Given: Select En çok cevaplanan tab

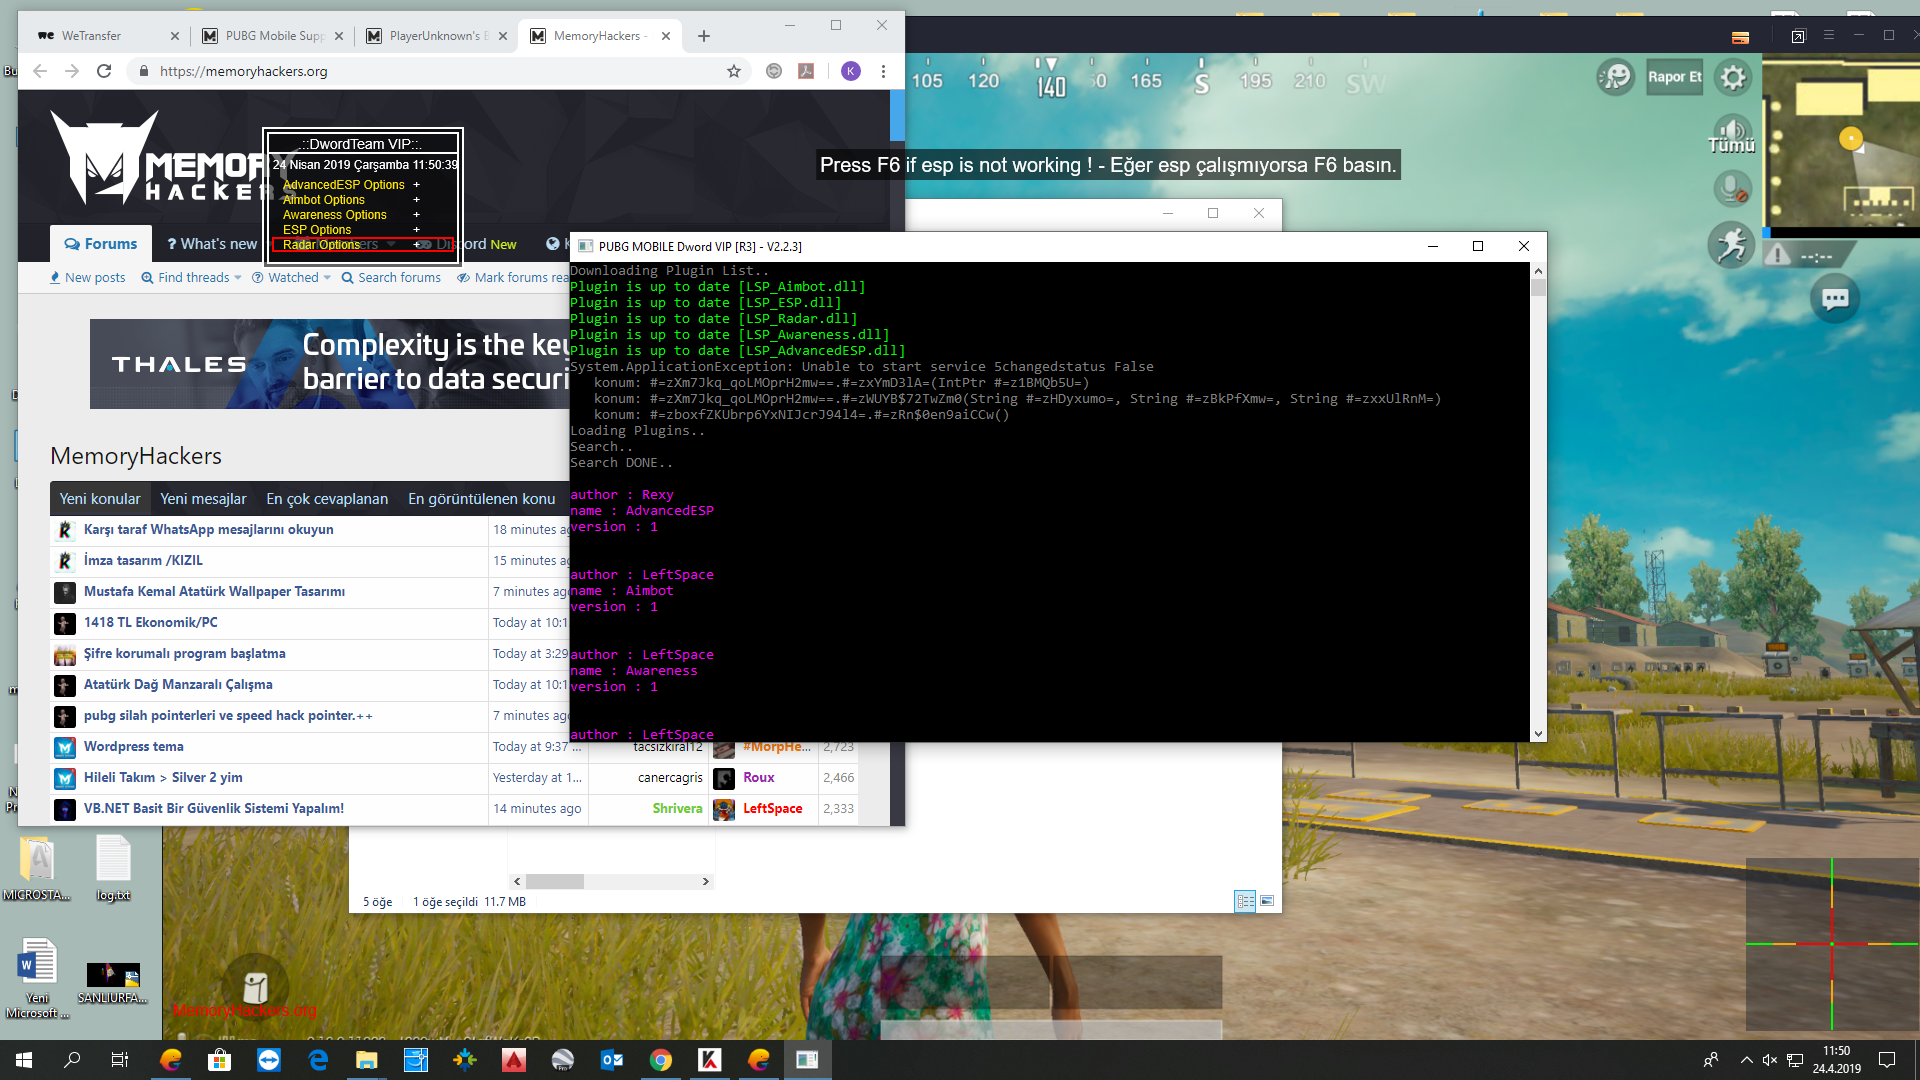Looking at the screenshot, I should tap(327, 499).
